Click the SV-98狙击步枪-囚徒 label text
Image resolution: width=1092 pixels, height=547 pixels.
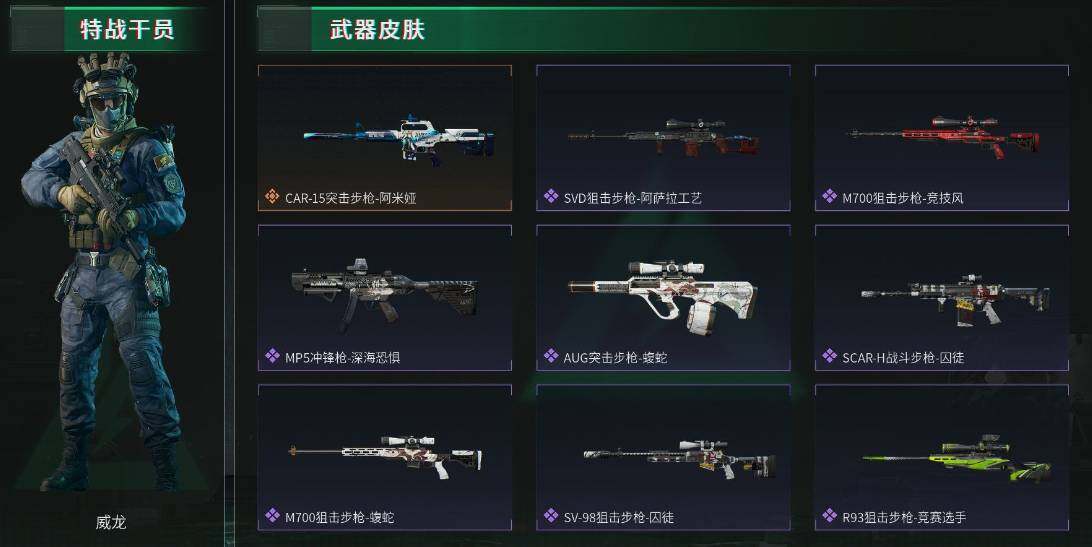click(618, 517)
